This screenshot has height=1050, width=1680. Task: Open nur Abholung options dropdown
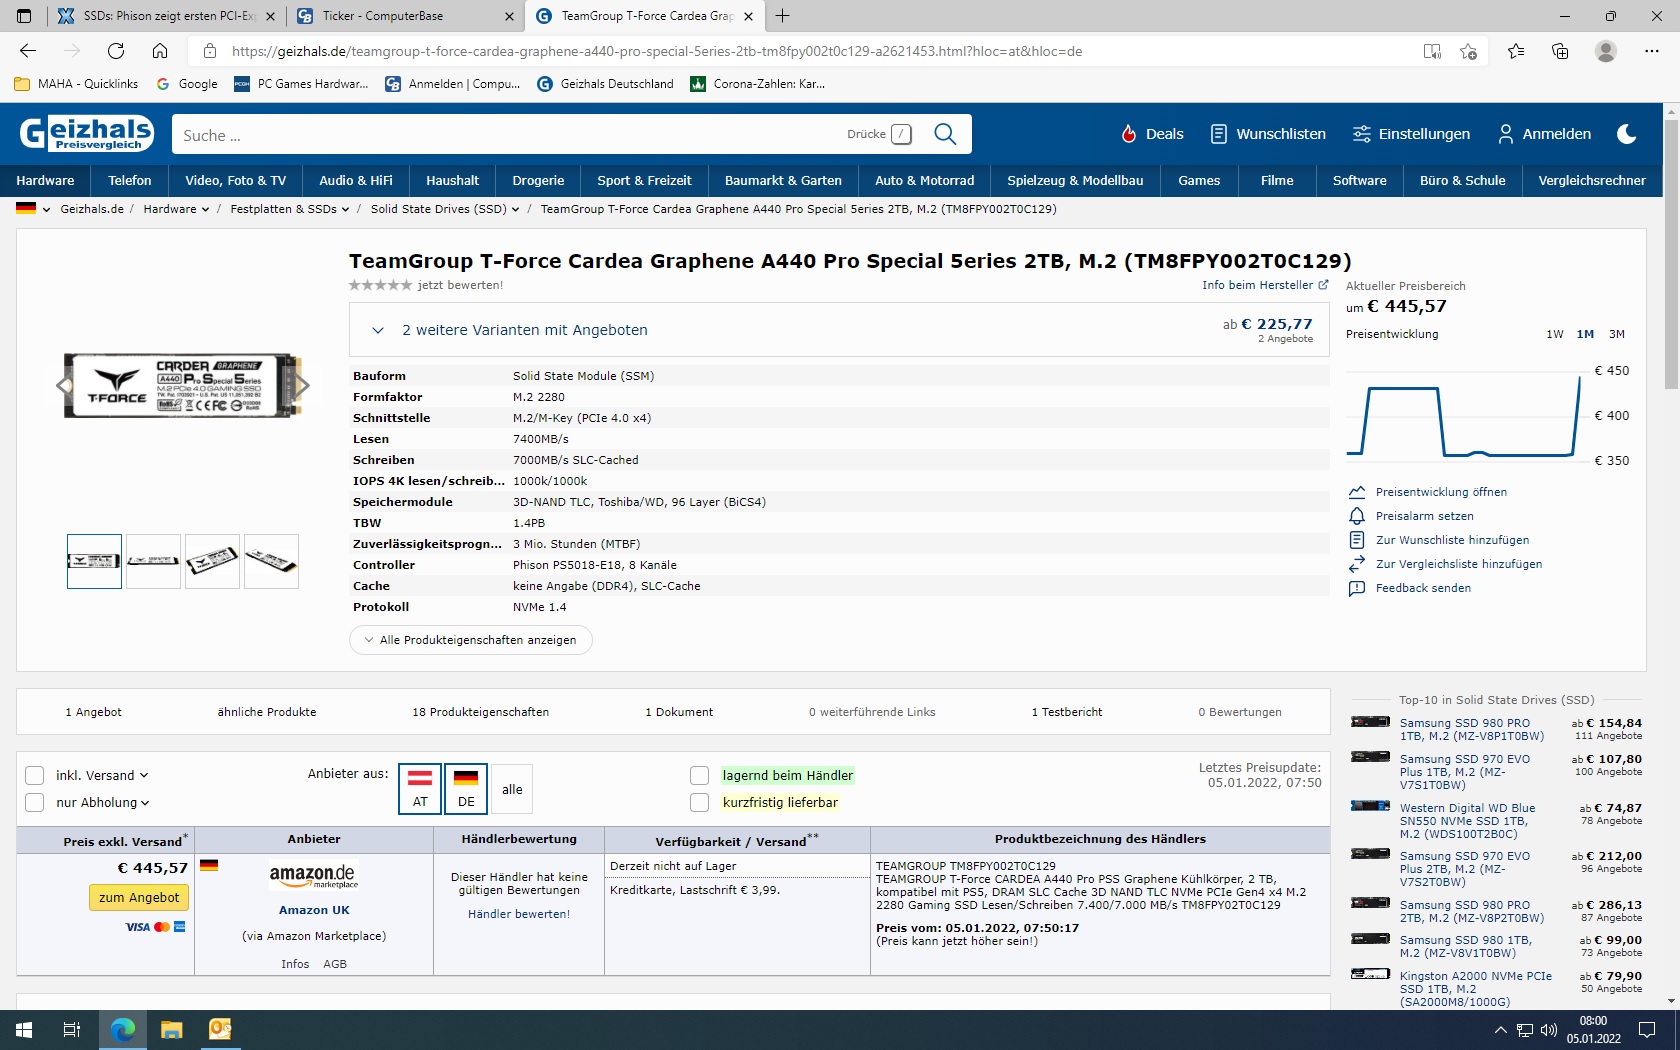(x=145, y=802)
